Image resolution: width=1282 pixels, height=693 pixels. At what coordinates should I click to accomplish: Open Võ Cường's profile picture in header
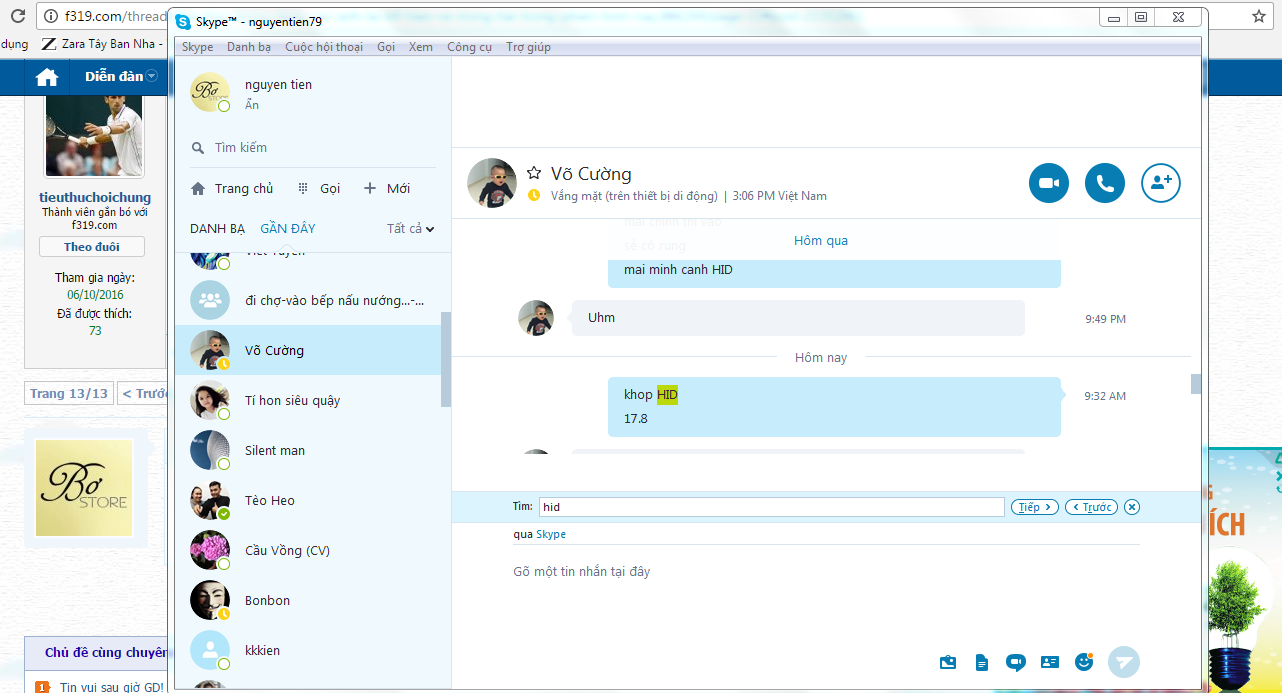[x=492, y=183]
